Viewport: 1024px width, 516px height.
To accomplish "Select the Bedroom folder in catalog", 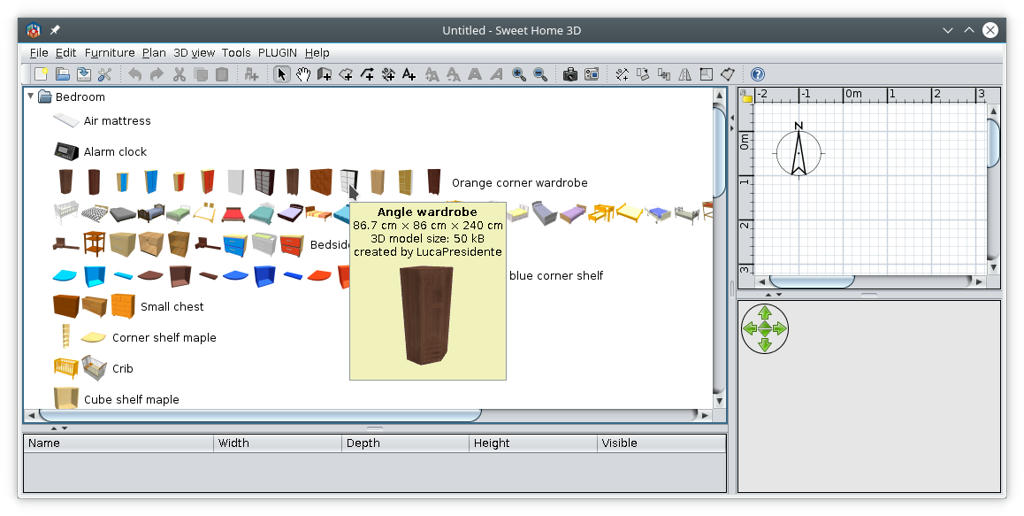I will [71, 97].
